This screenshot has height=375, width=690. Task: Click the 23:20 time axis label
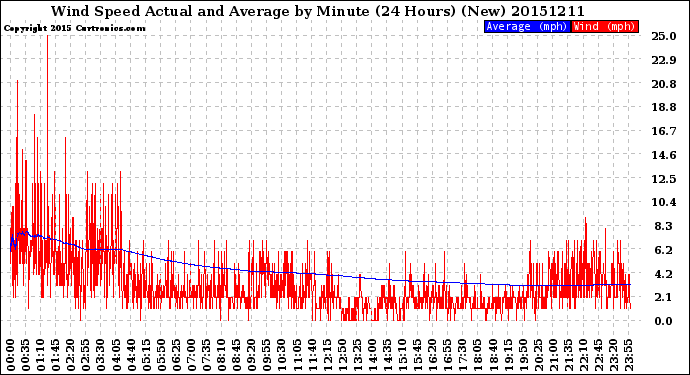coord(614,355)
